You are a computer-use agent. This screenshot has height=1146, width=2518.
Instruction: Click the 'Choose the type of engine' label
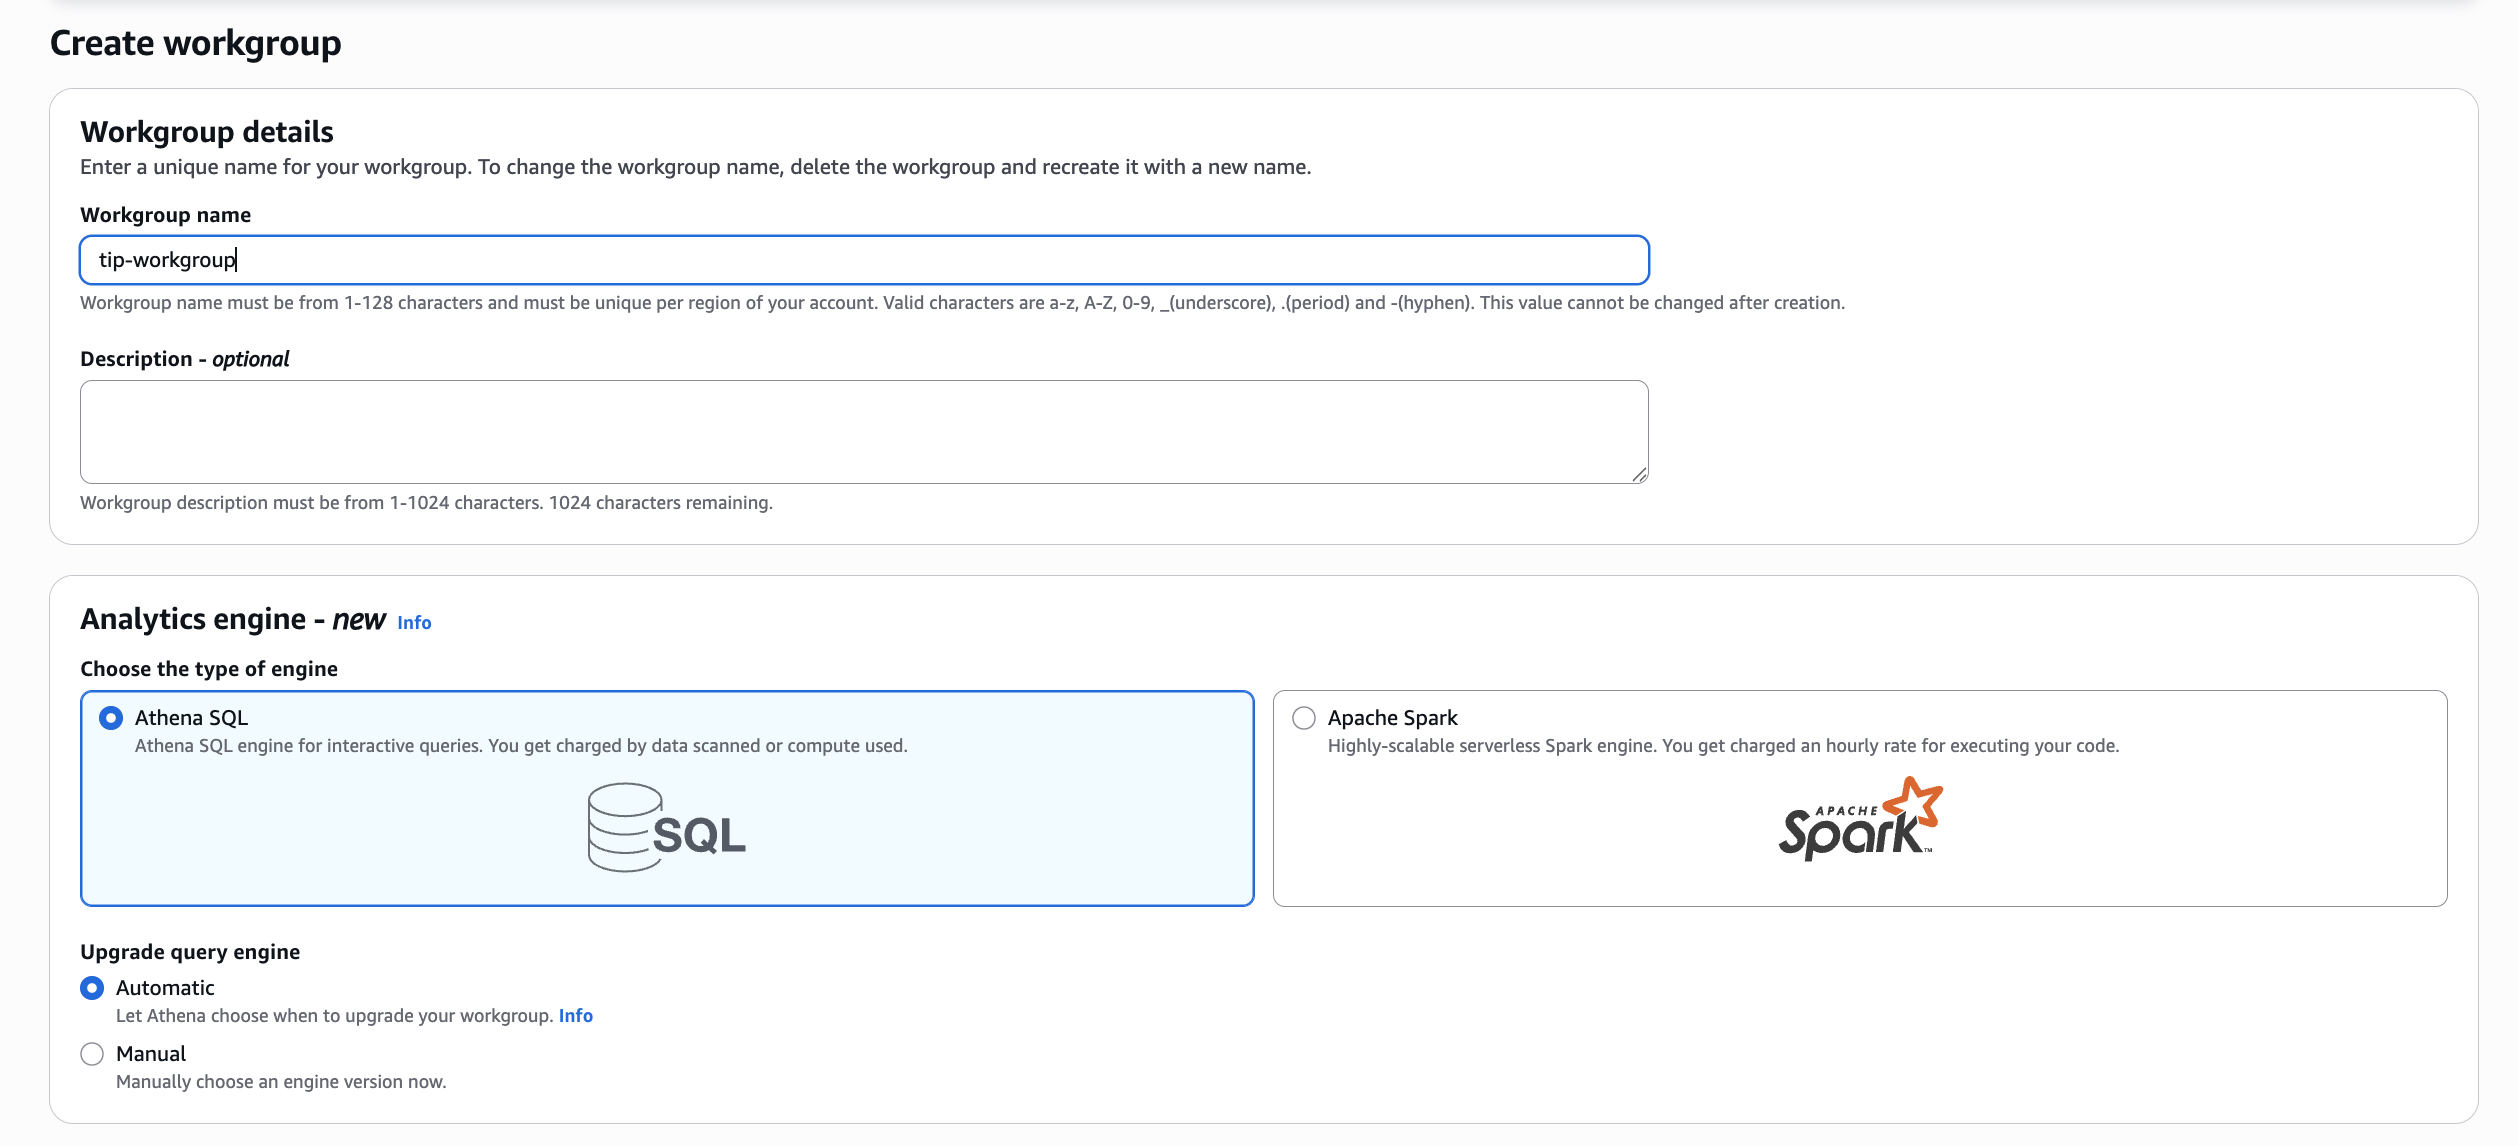(209, 669)
